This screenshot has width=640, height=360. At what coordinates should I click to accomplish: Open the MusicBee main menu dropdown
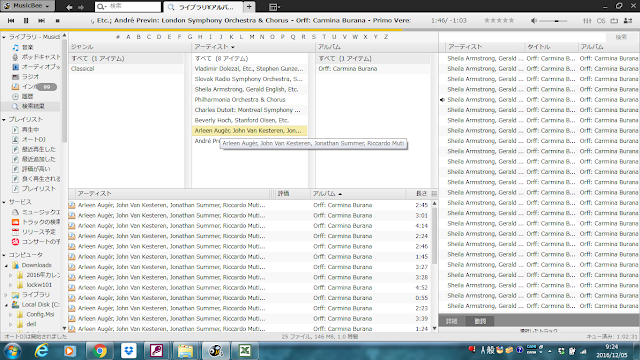point(27,6)
